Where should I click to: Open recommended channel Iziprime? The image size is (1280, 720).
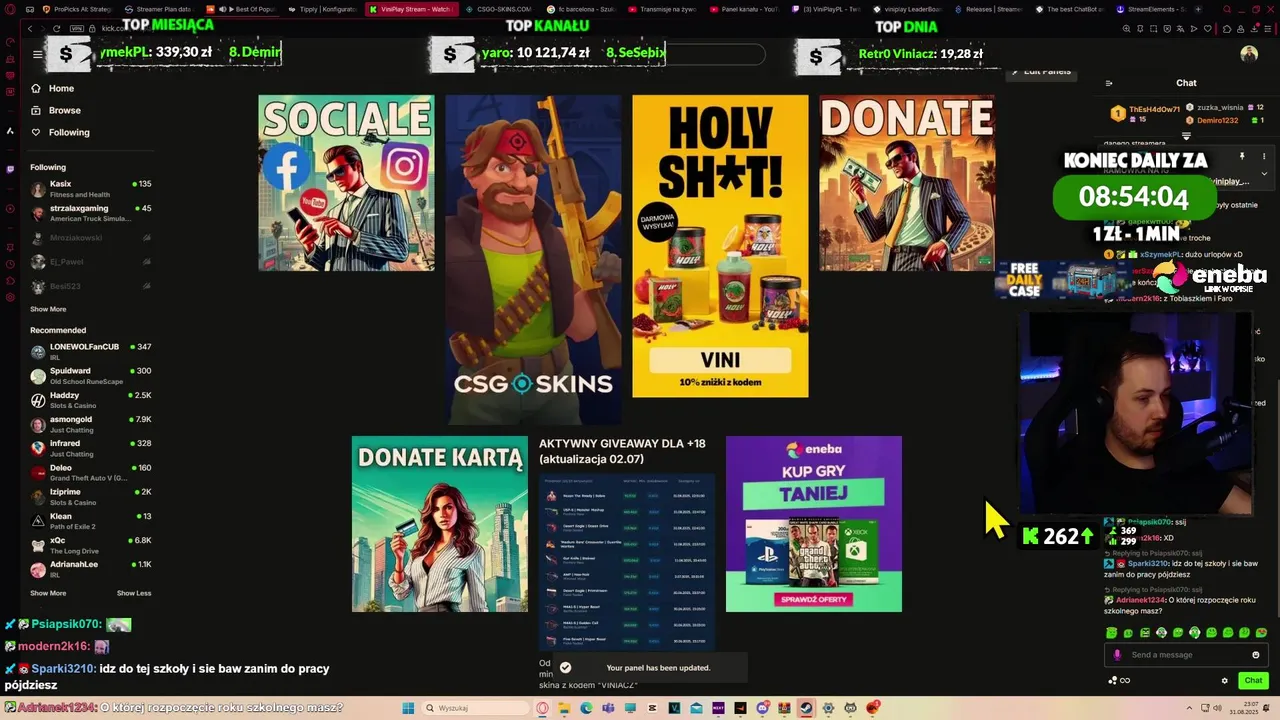click(90, 497)
